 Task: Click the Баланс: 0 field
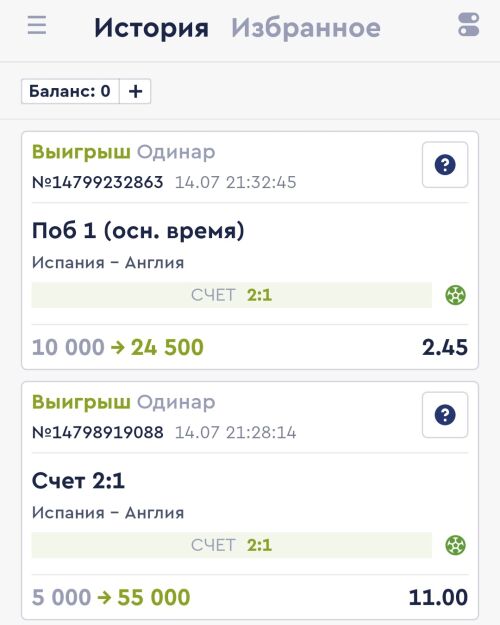(70, 91)
